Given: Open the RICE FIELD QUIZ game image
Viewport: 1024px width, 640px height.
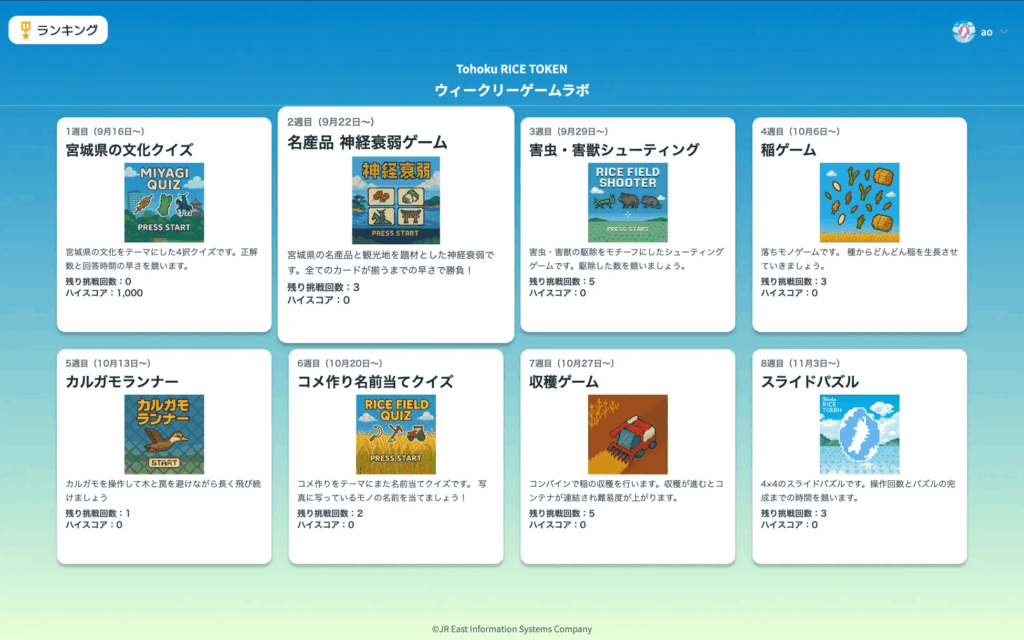Looking at the screenshot, I should click(x=395, y=434).
